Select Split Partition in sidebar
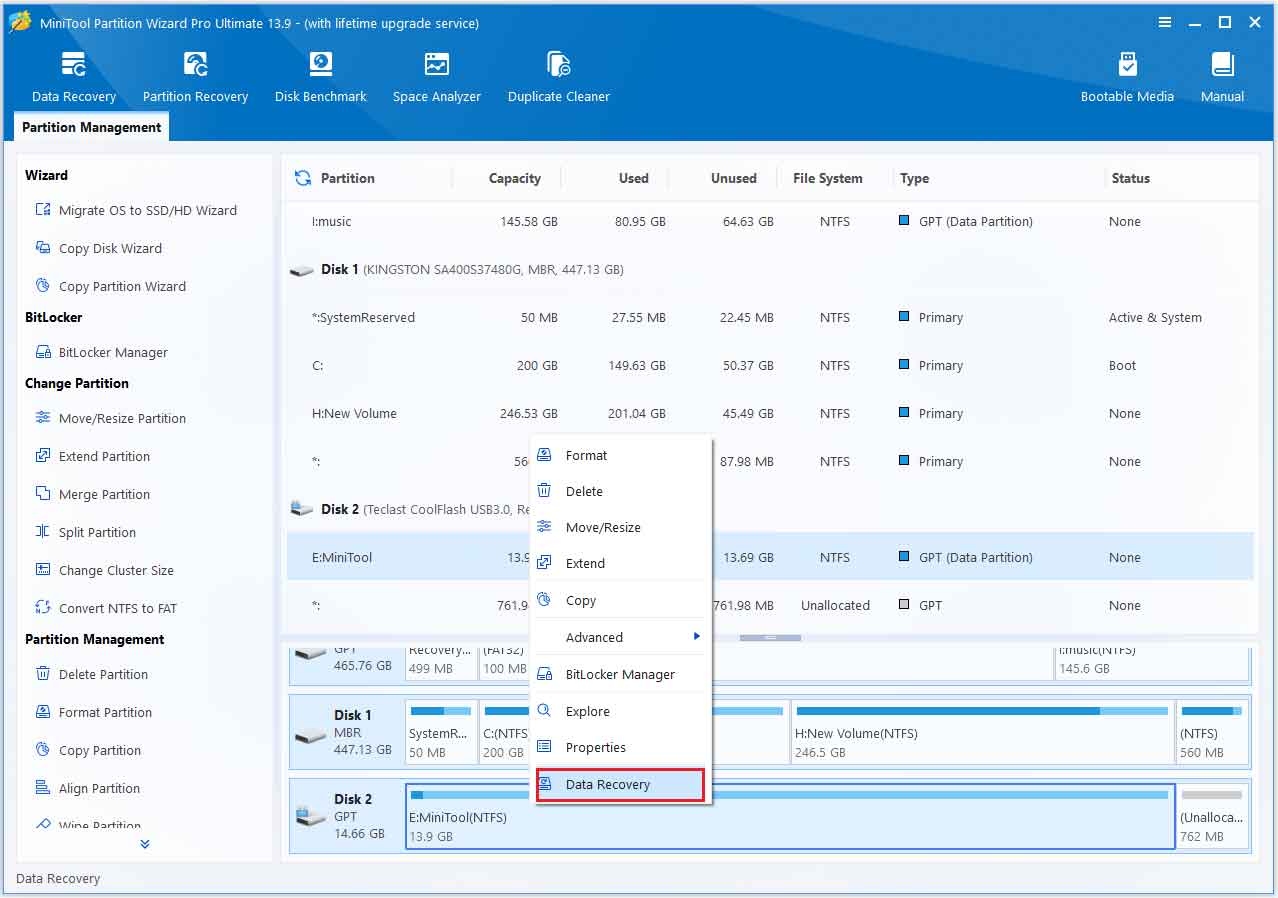The height and width of the screenshot is (898, 1278). (85, 532)
